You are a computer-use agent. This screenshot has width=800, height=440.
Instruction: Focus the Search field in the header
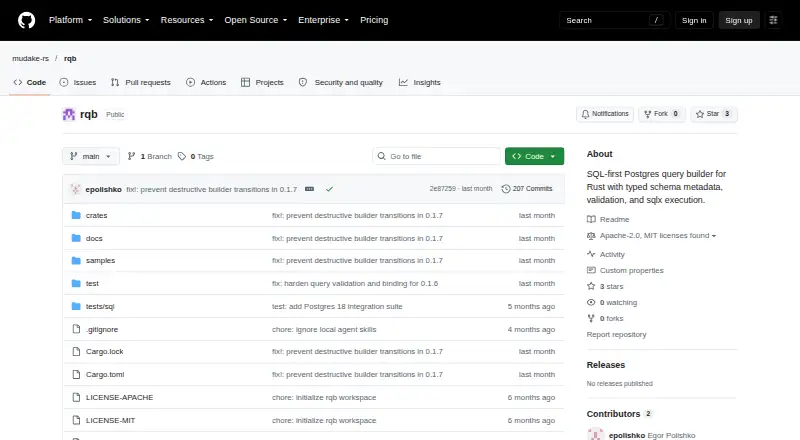pos(614,20)
